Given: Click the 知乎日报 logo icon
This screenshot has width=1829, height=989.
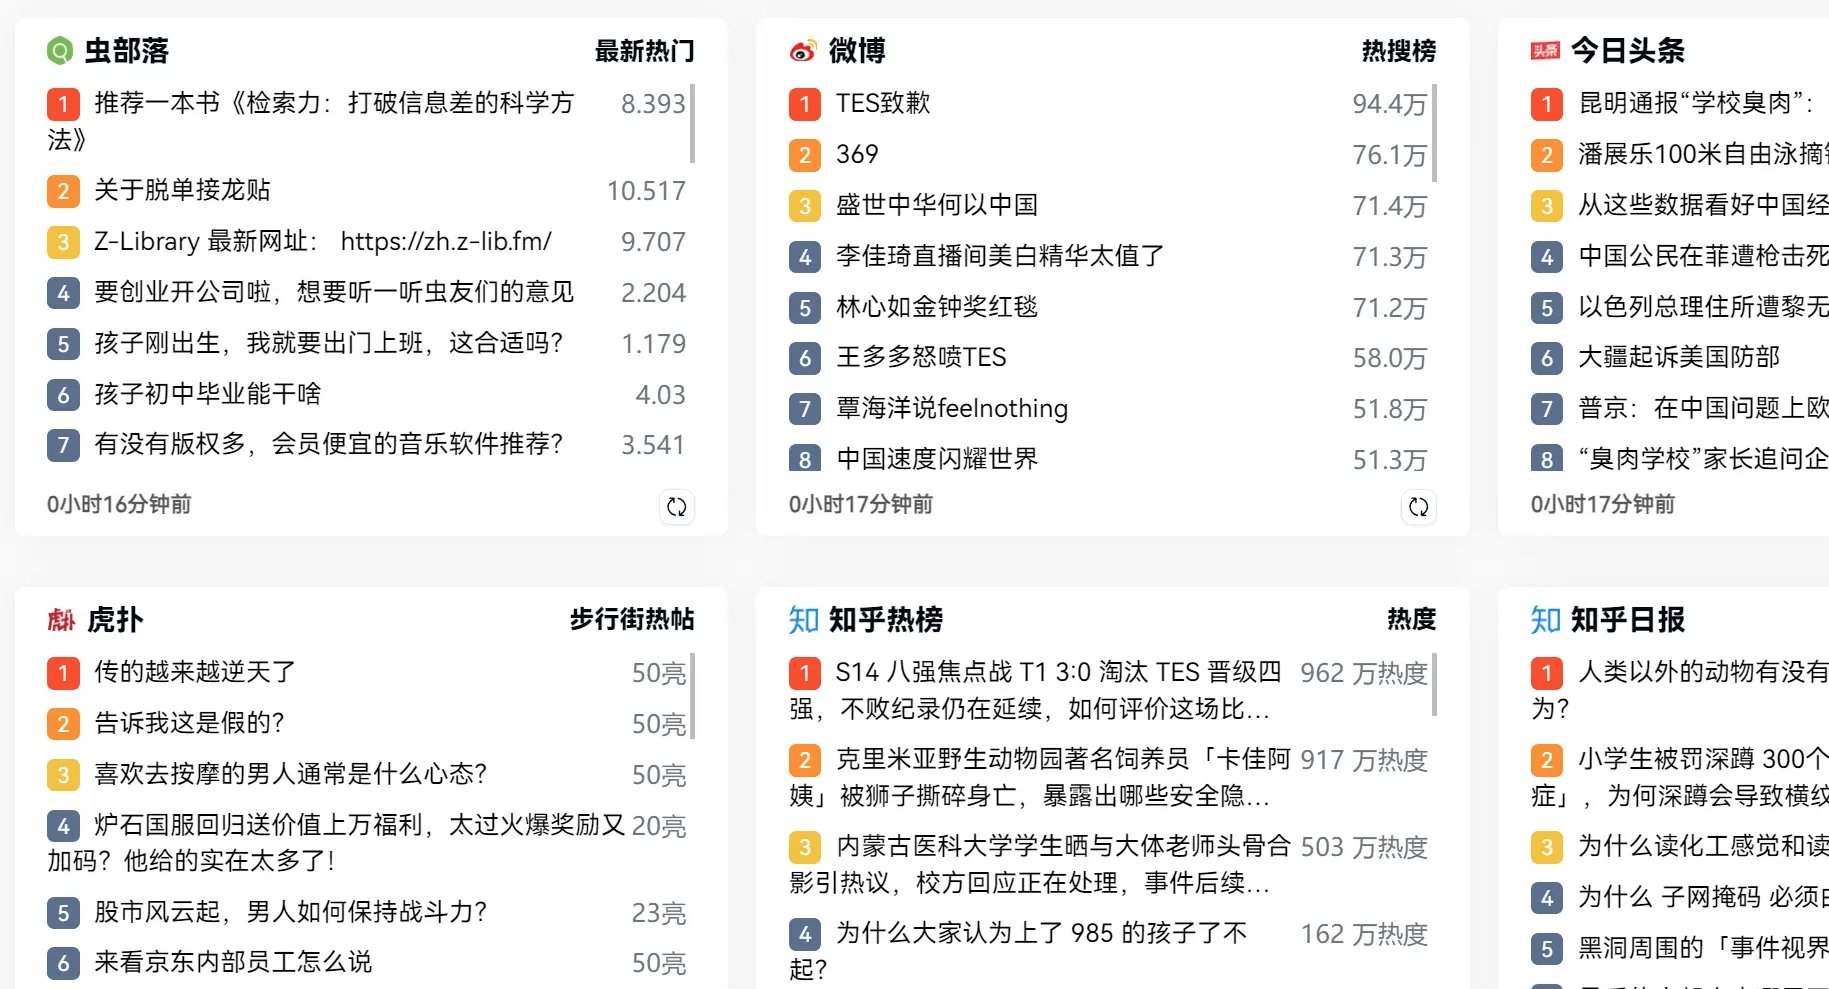Looking at the screenshot, I should [x=1545, y=620].
